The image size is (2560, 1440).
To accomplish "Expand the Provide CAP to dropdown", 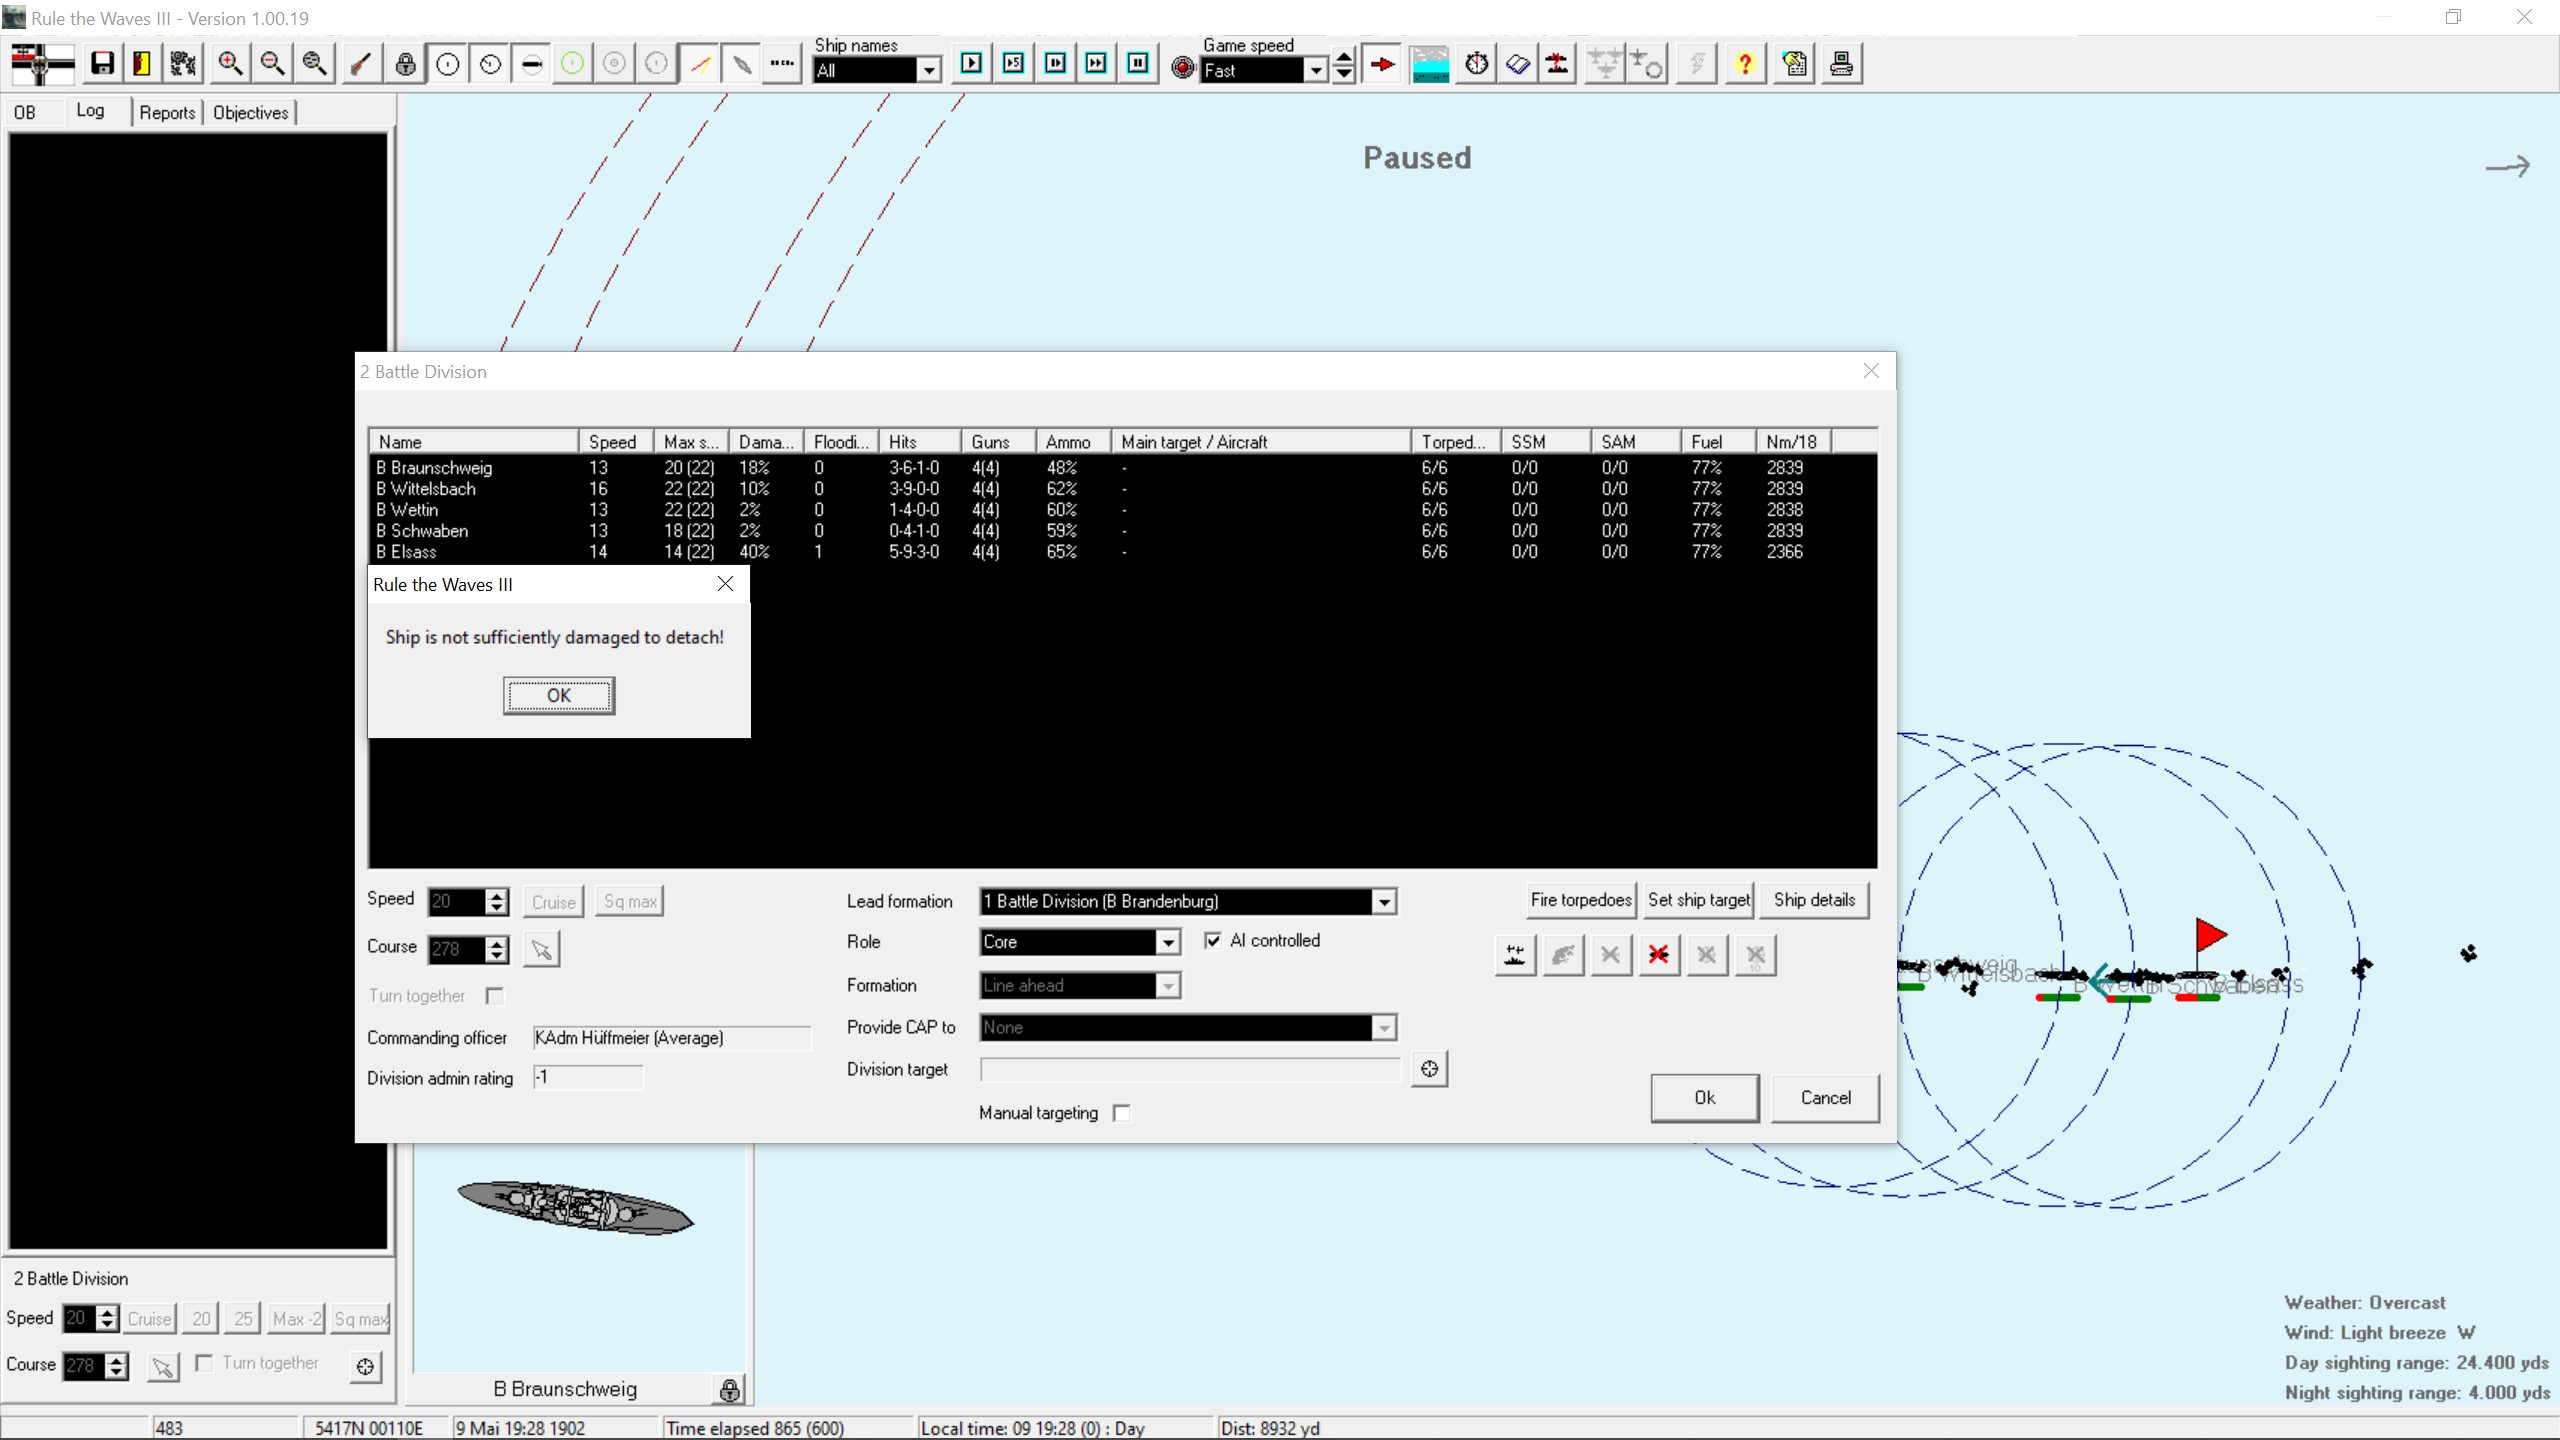I will 1384,1028.
